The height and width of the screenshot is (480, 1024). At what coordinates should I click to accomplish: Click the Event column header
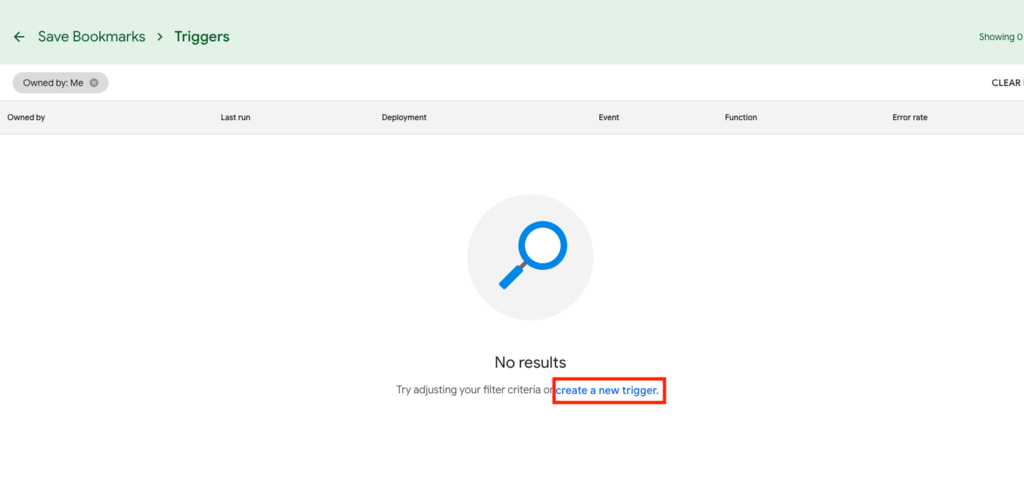point(609,118)
